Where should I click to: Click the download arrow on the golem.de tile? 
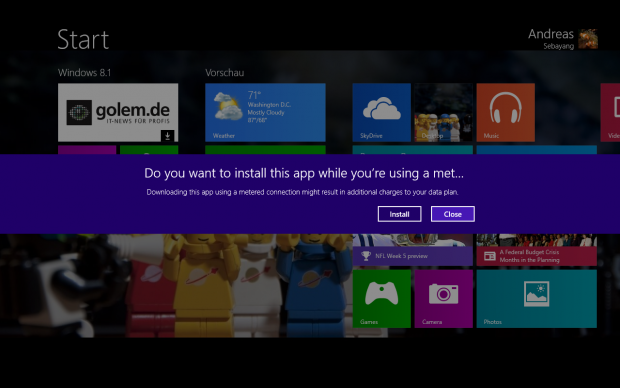click(167, 136)
